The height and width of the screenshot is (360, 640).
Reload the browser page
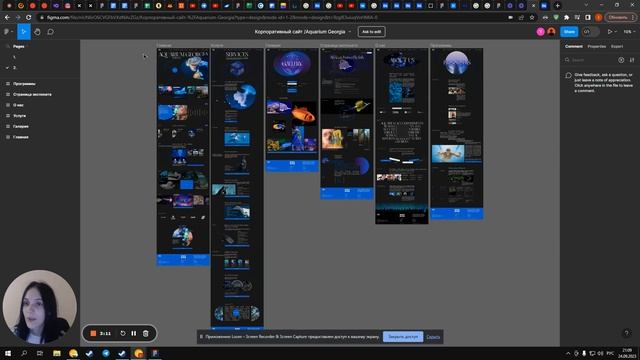point(28,18)
